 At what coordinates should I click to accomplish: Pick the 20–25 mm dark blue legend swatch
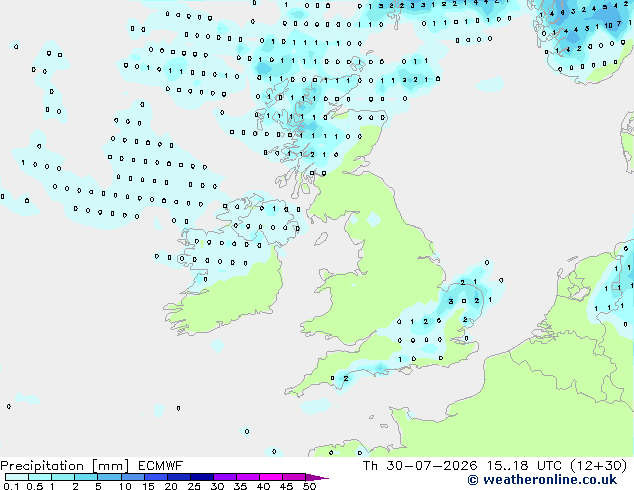(x=178, y=477)
